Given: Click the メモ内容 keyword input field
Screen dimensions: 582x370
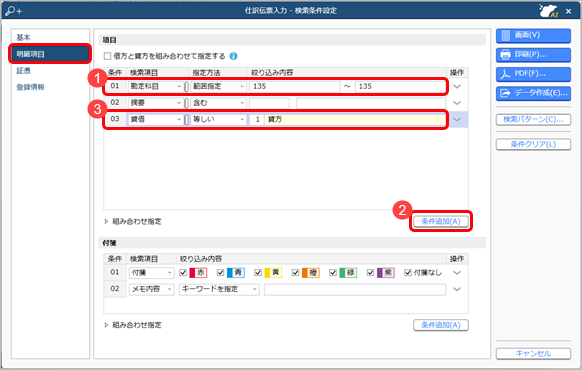Looking at the screenshot, I should tap(355, 289).
